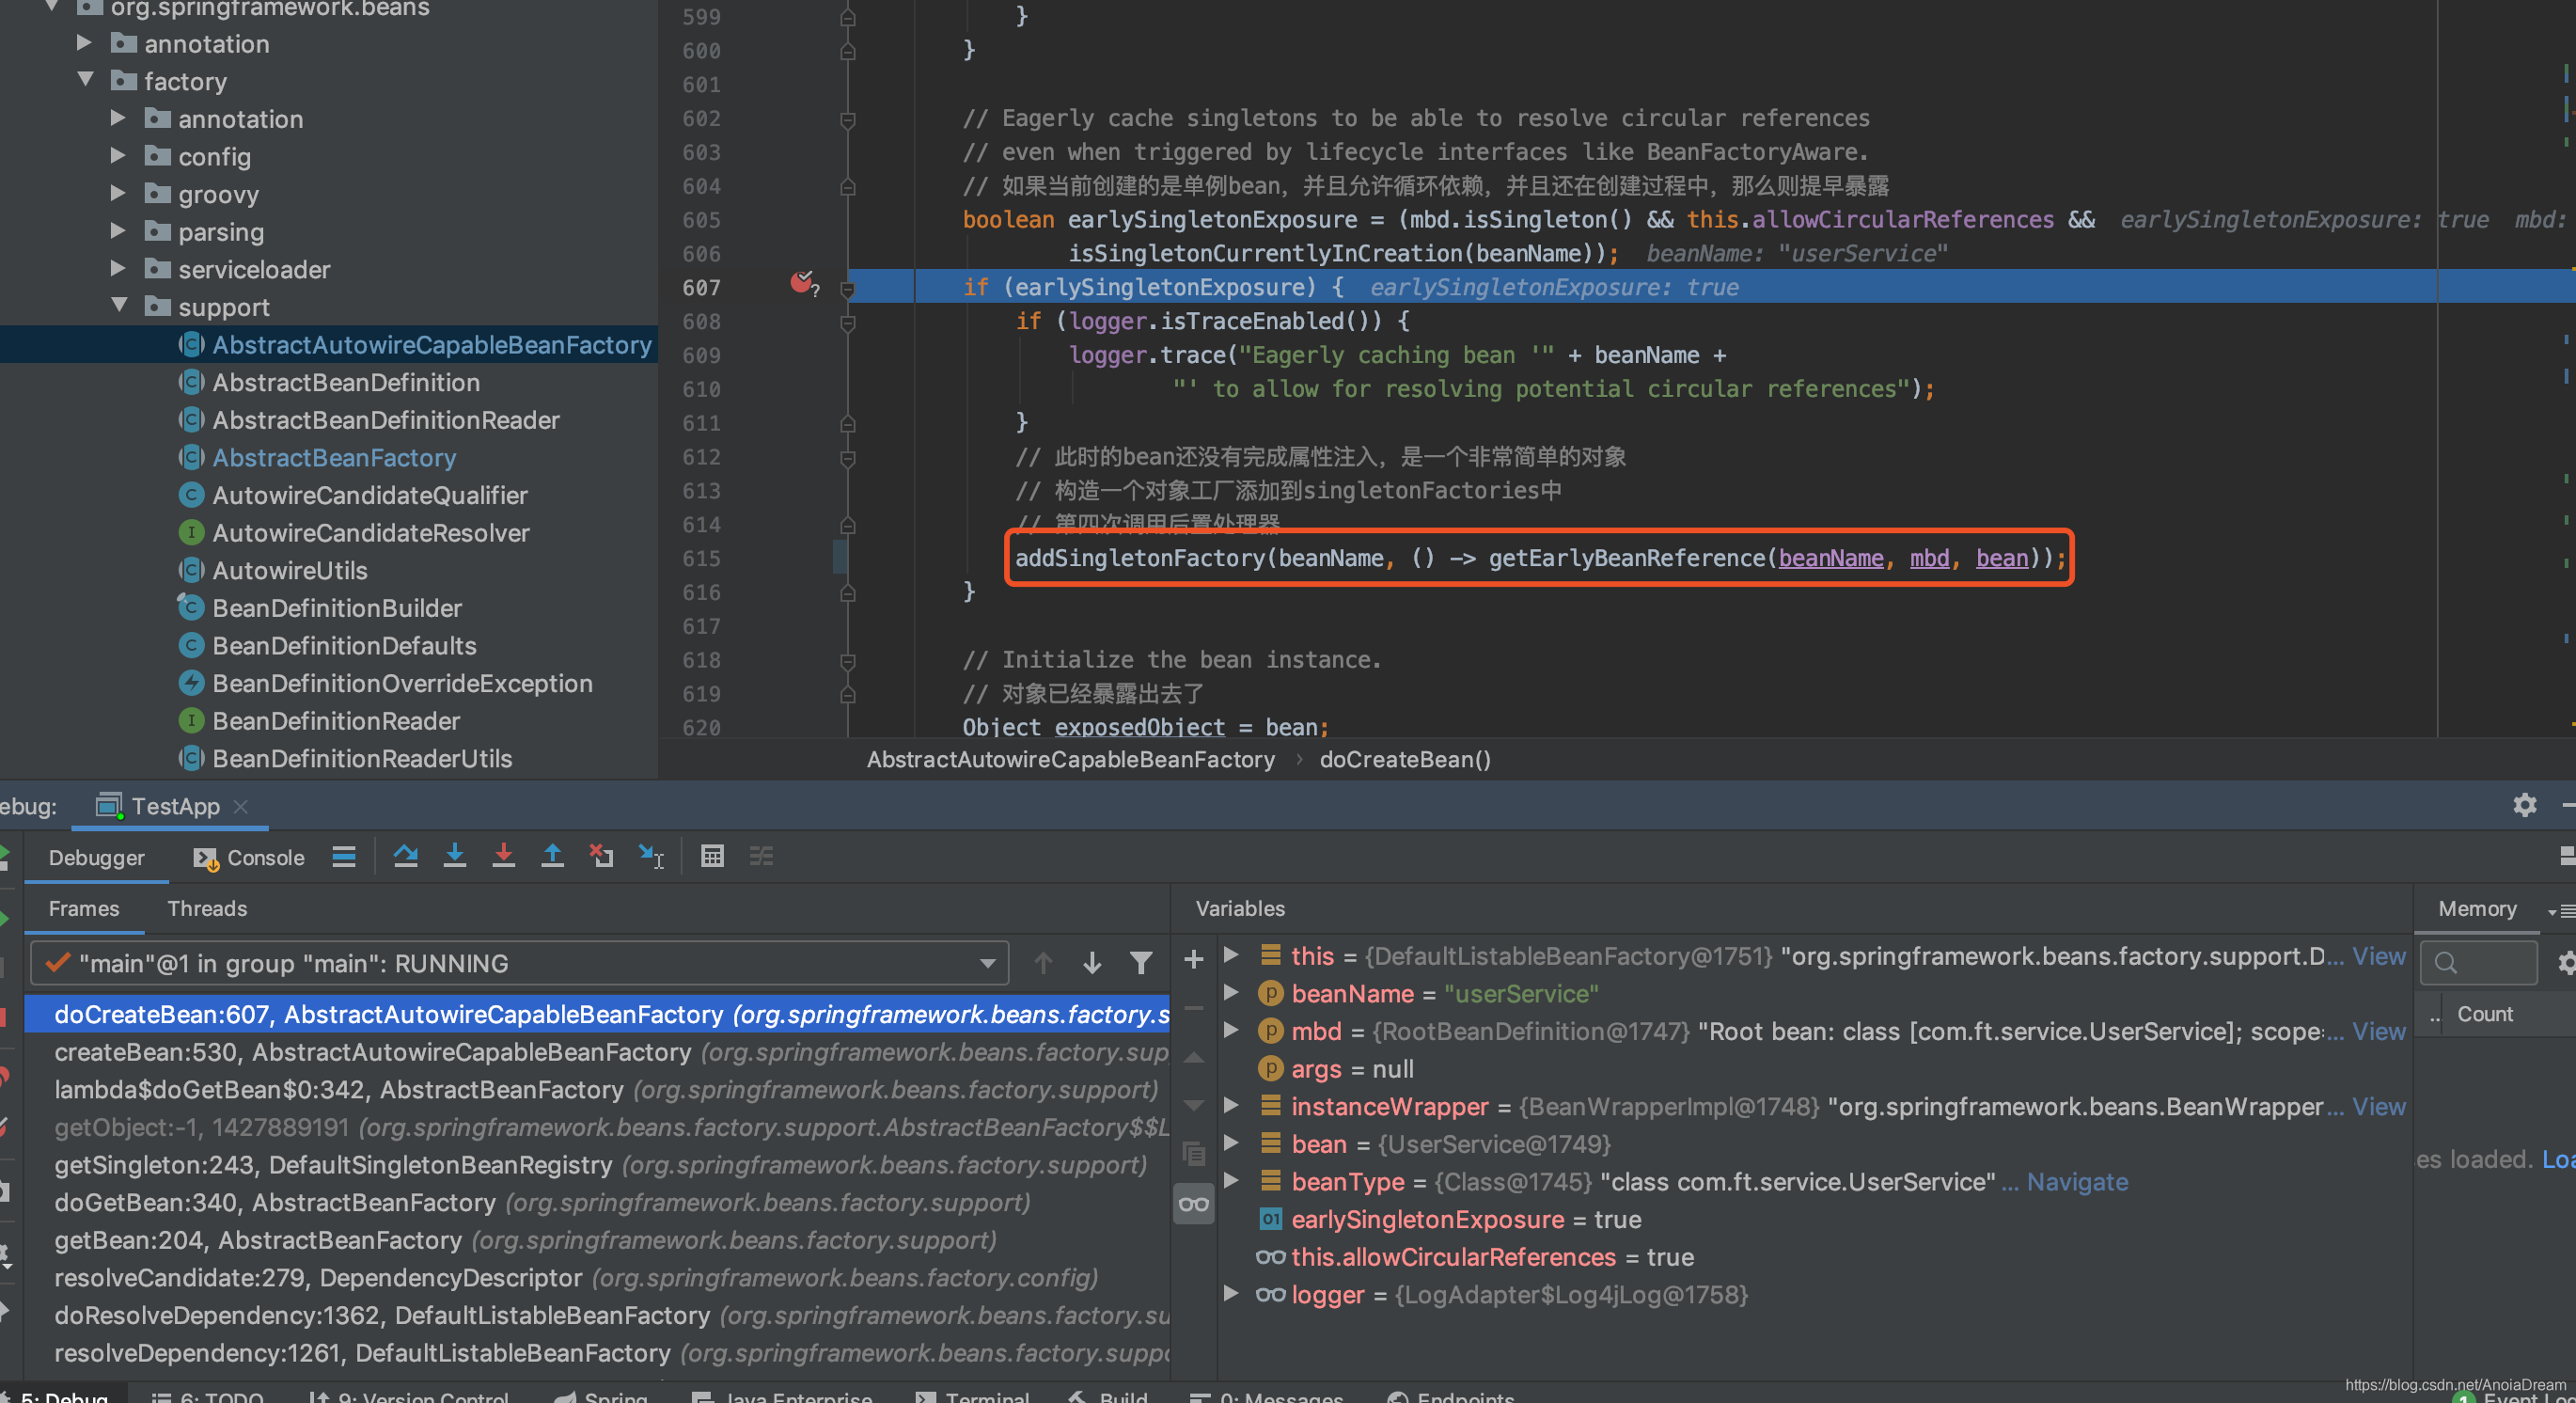Open the main thread selector dropdown
This screenshot has height=1403, width=2576.
tap(519, 963)
